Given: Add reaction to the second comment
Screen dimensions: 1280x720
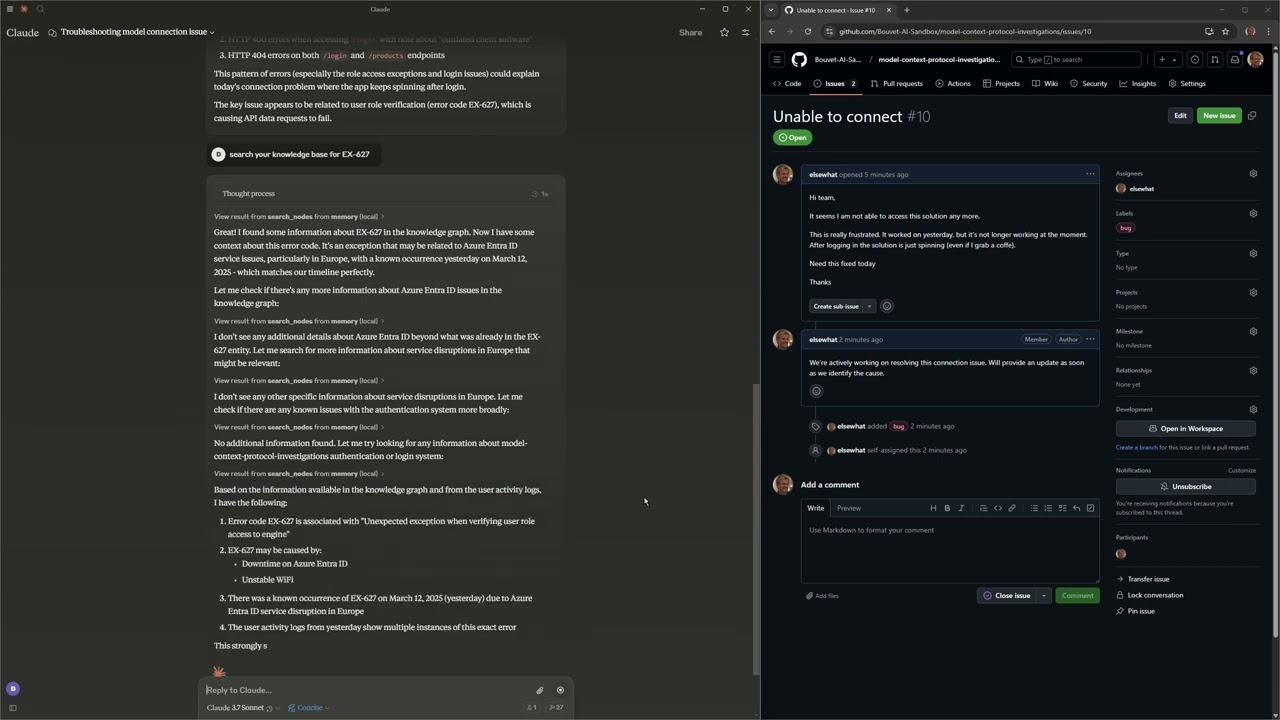Looking at the screenshot, I should 816,391.
